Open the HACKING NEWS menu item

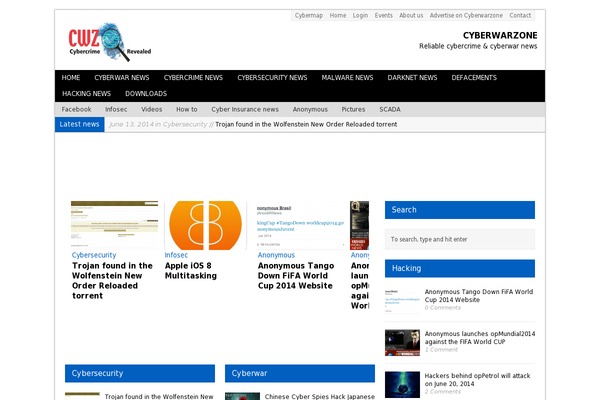point(86,94)
